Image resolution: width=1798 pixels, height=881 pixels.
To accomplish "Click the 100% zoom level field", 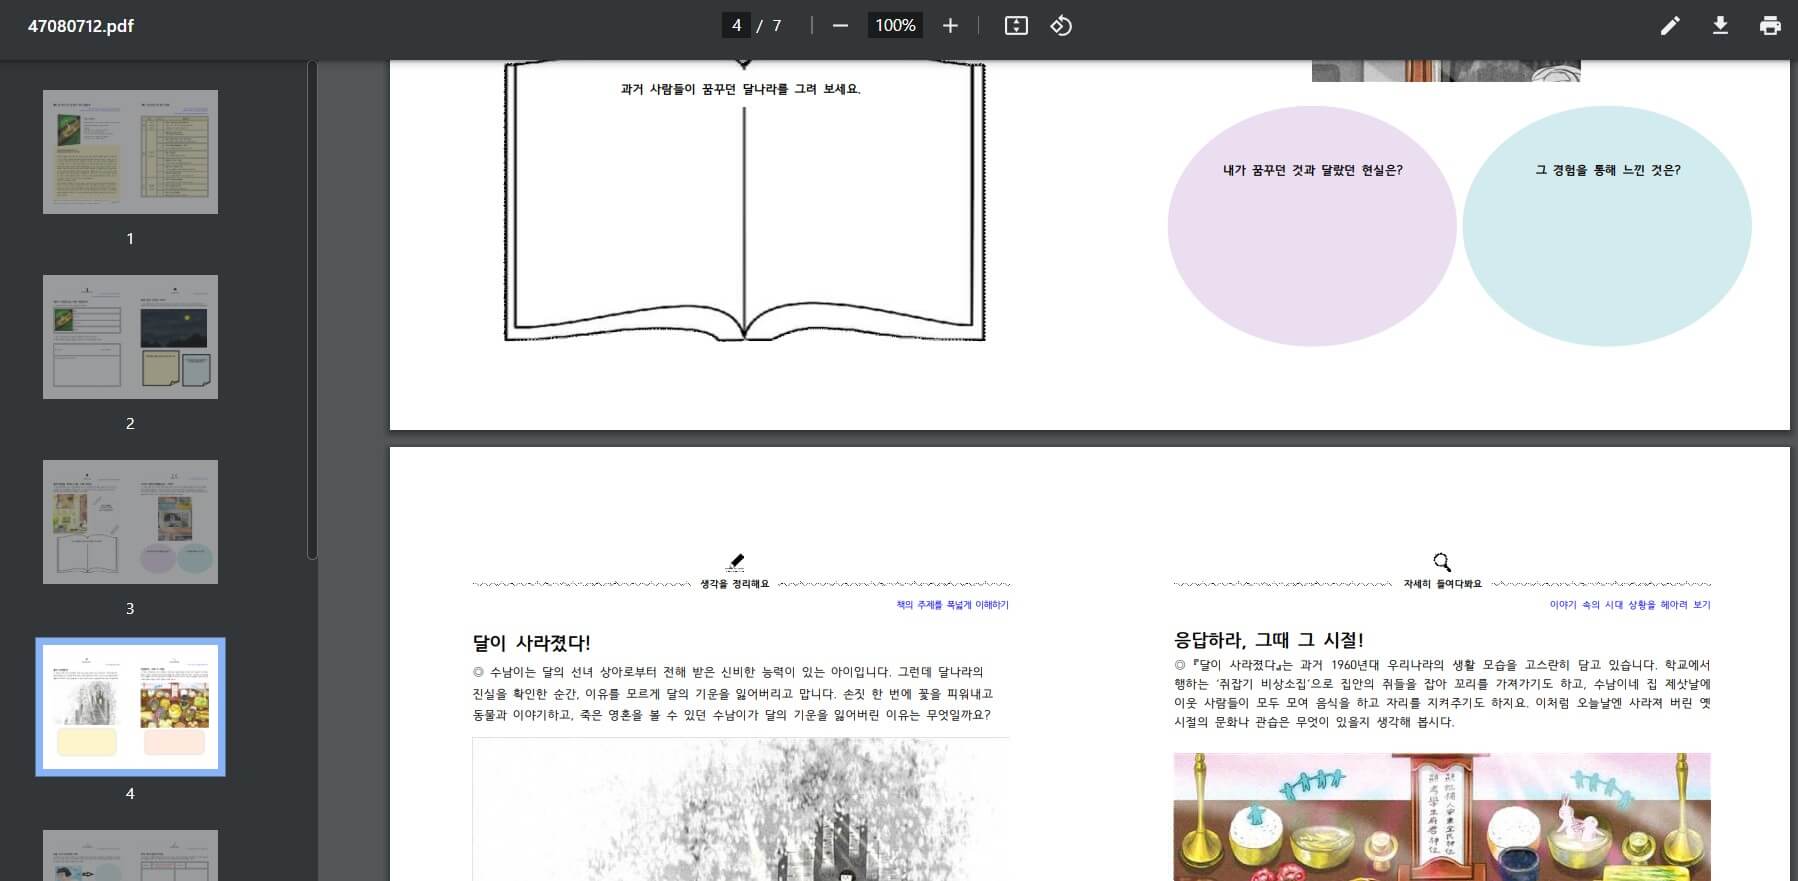I will click(x=895, y=25).
